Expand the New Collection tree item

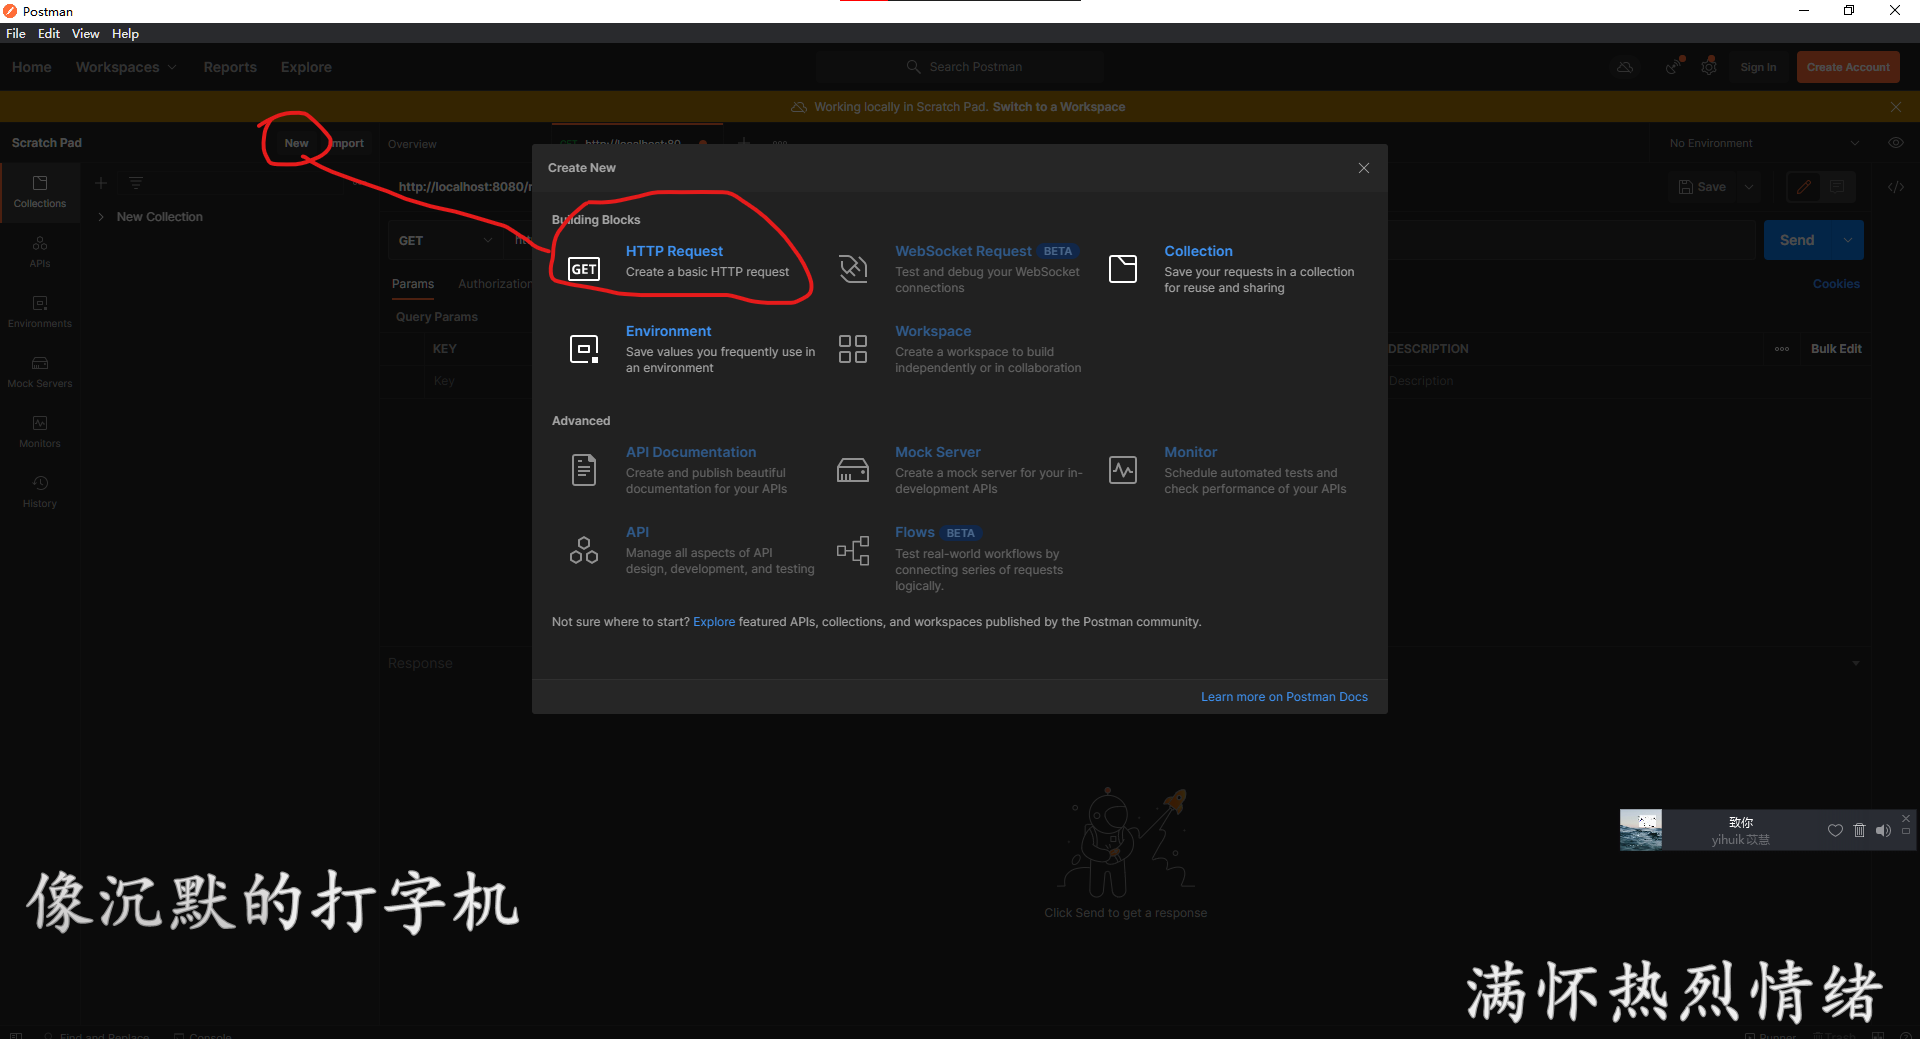coord(101,217)
